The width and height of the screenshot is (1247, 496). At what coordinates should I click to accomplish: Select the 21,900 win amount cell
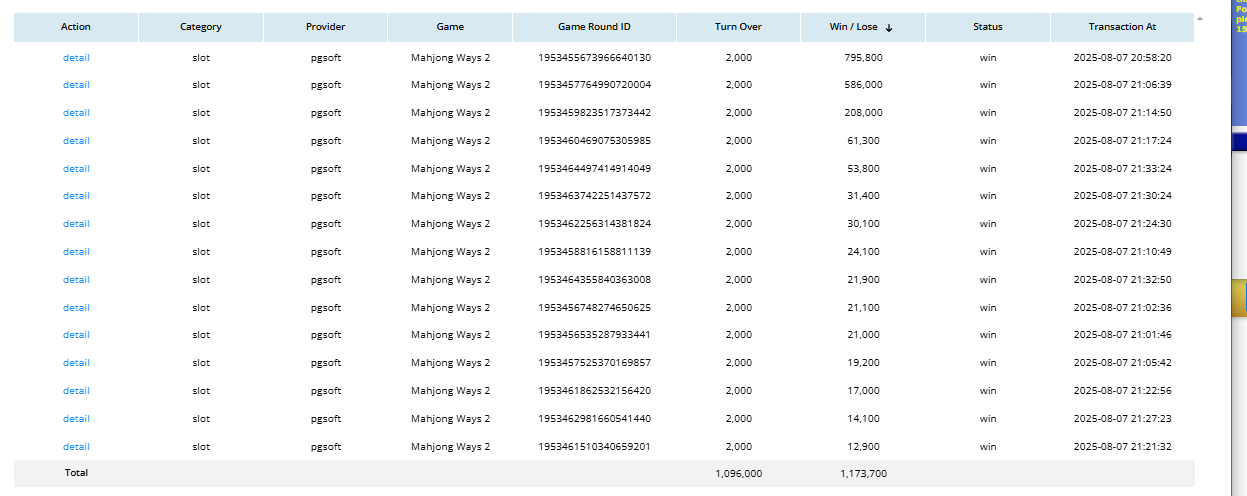[x=863, y=280]
